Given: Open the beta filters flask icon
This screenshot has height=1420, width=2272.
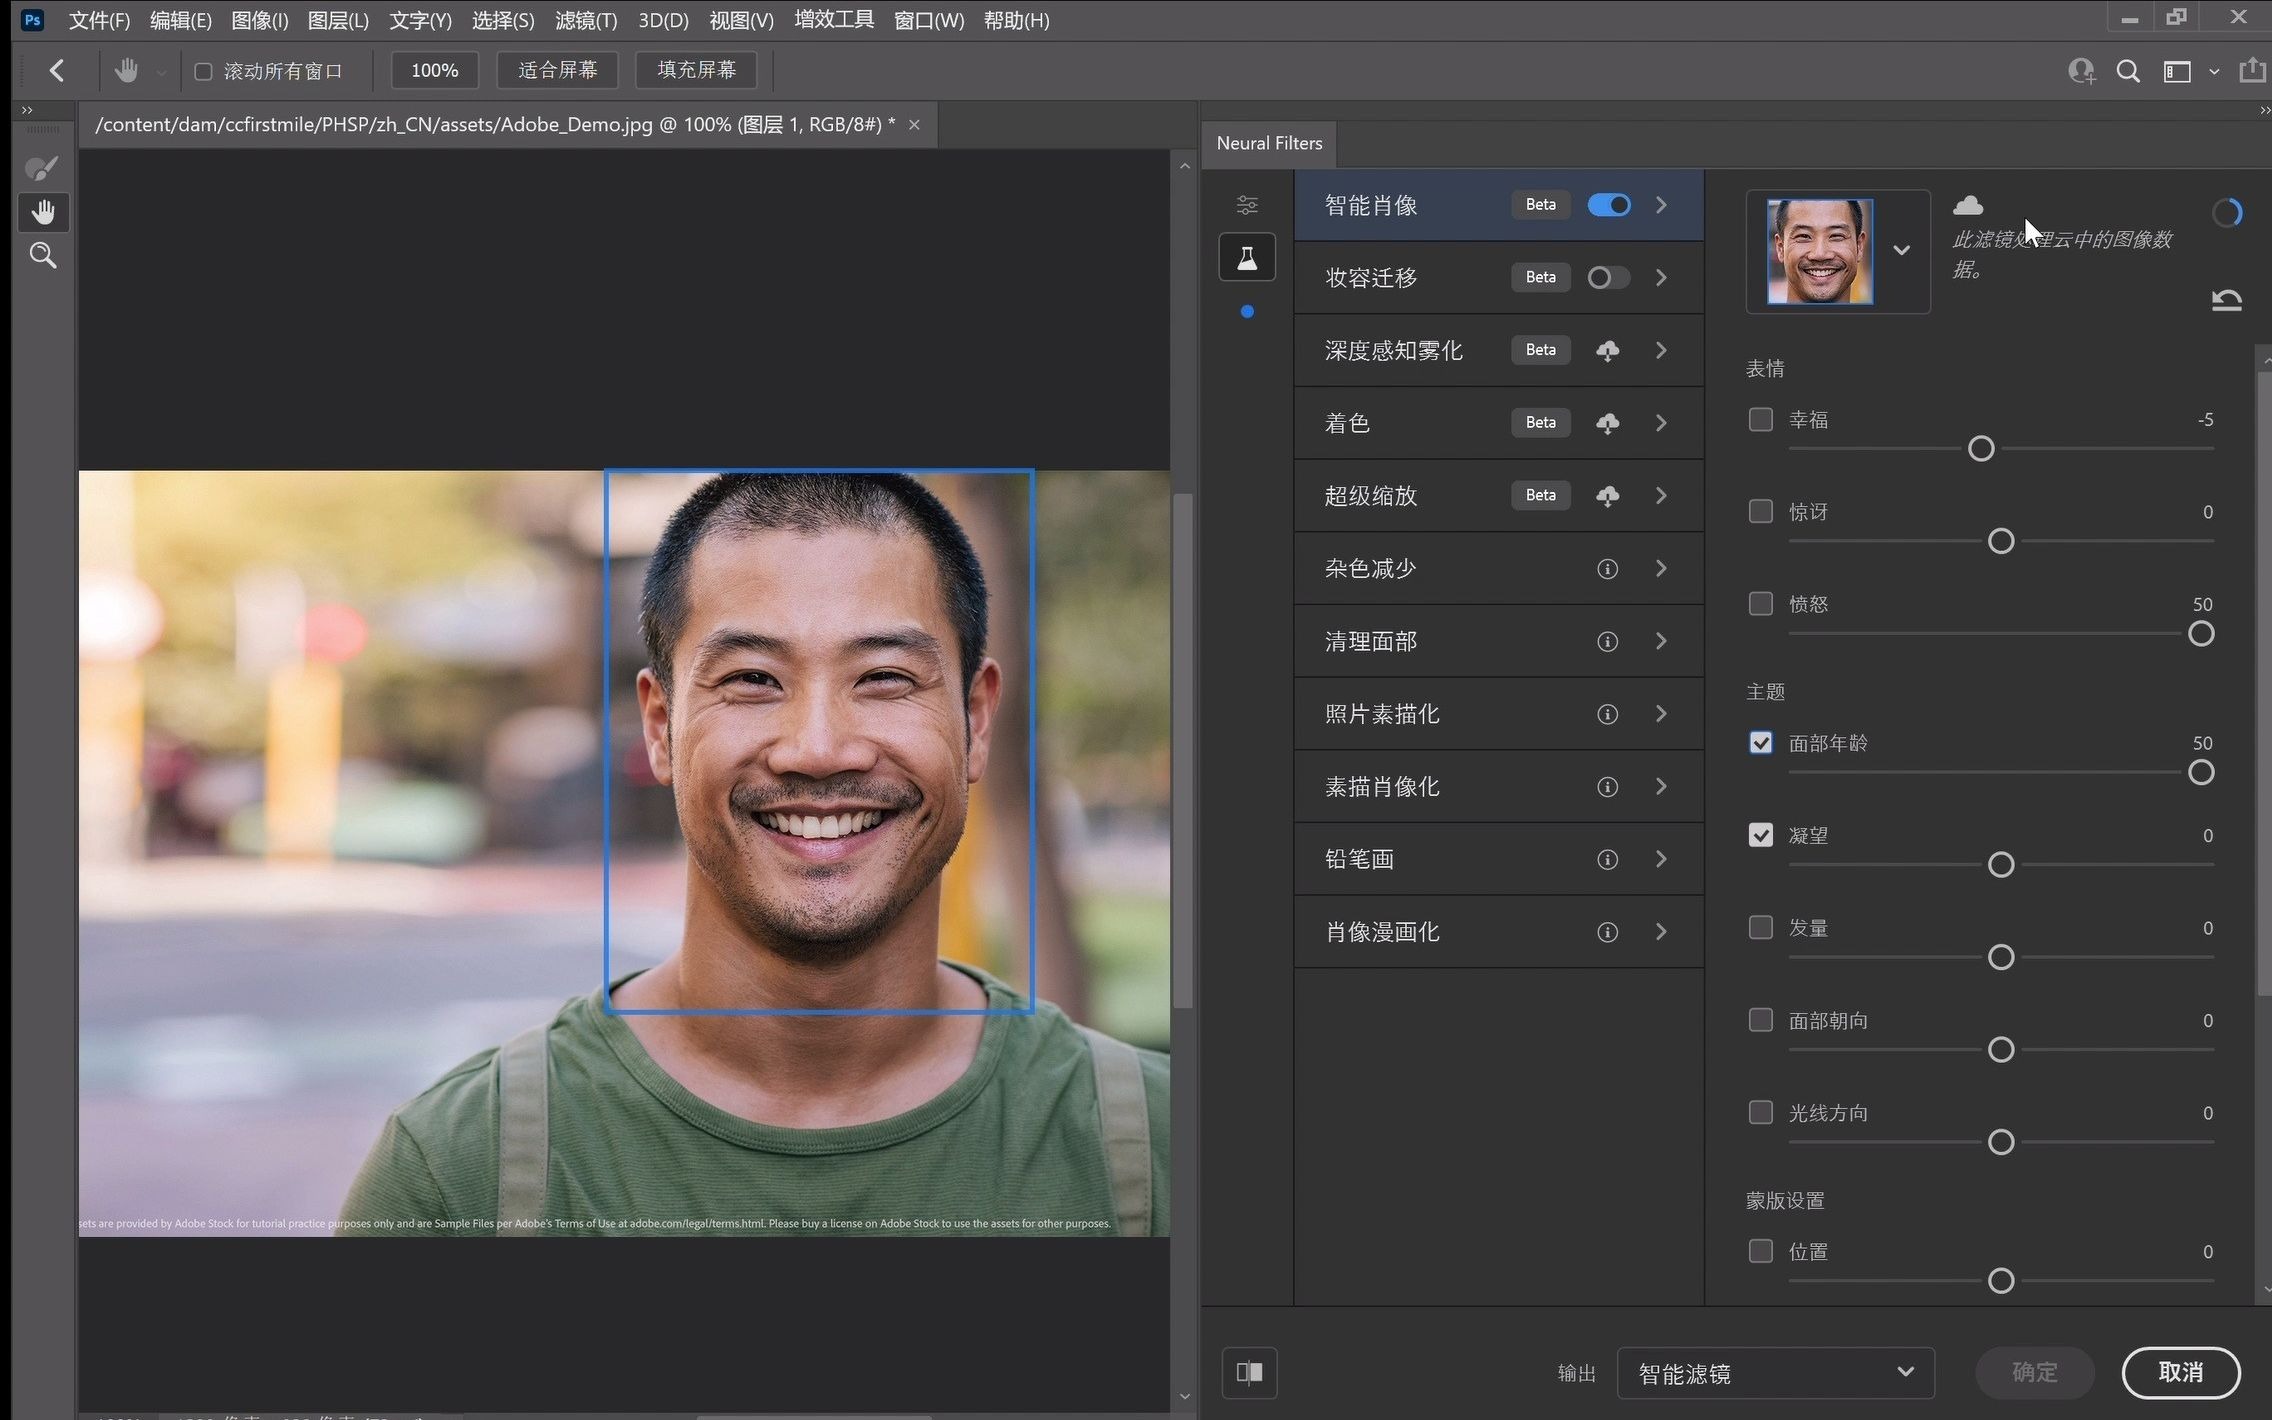Looking at the screenshot, I should point(1247,258).
